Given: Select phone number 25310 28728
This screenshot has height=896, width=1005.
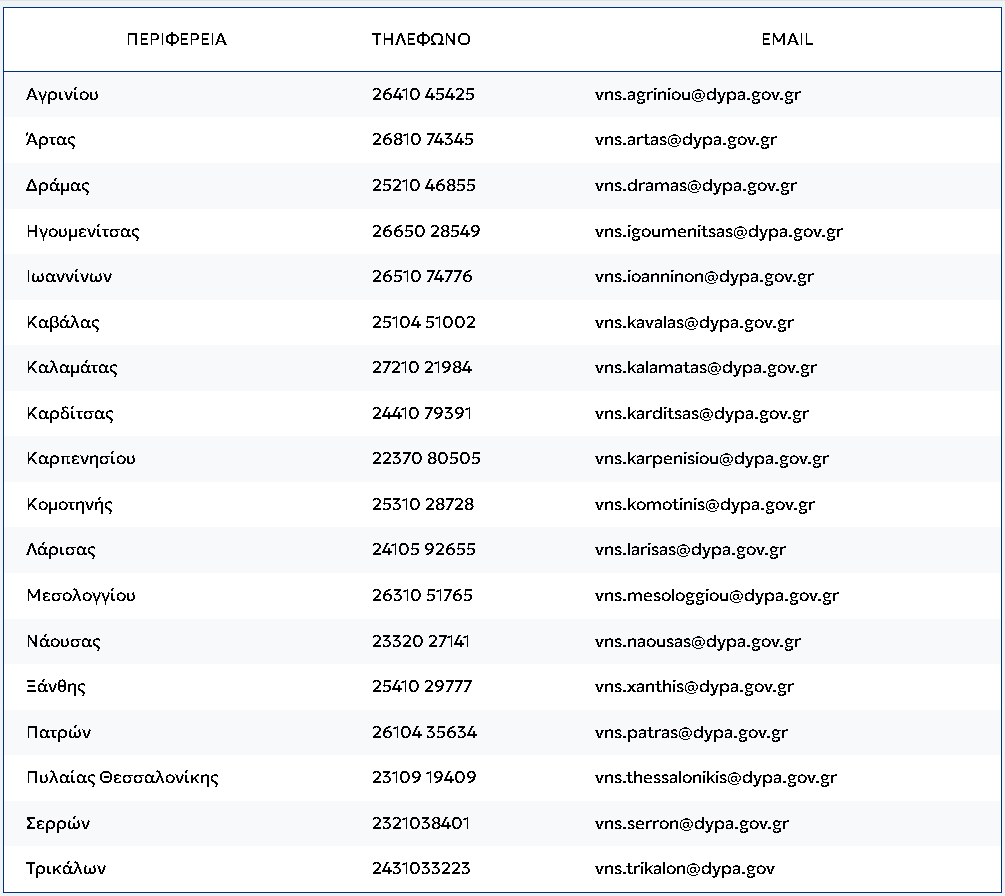Looking at the screenshot, I should [423, 504].
